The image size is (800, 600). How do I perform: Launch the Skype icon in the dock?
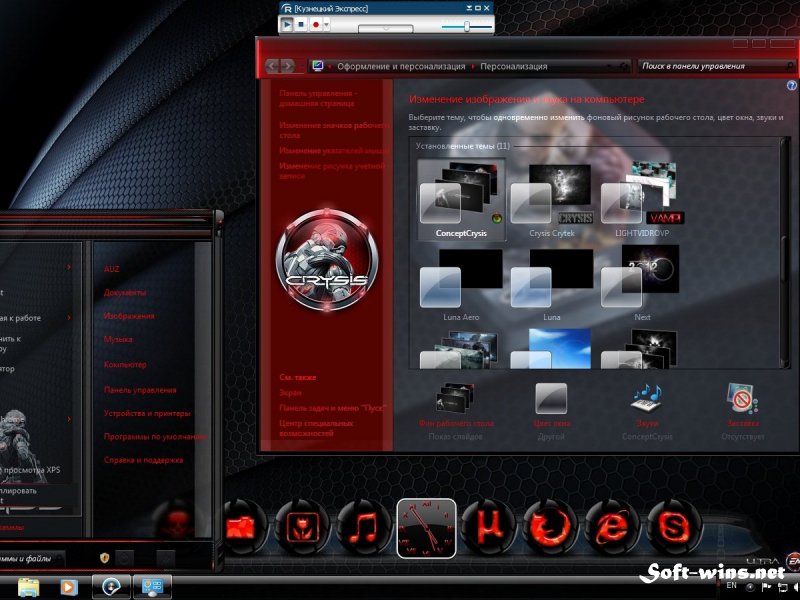pyautogui.click(x=673, y=528)
